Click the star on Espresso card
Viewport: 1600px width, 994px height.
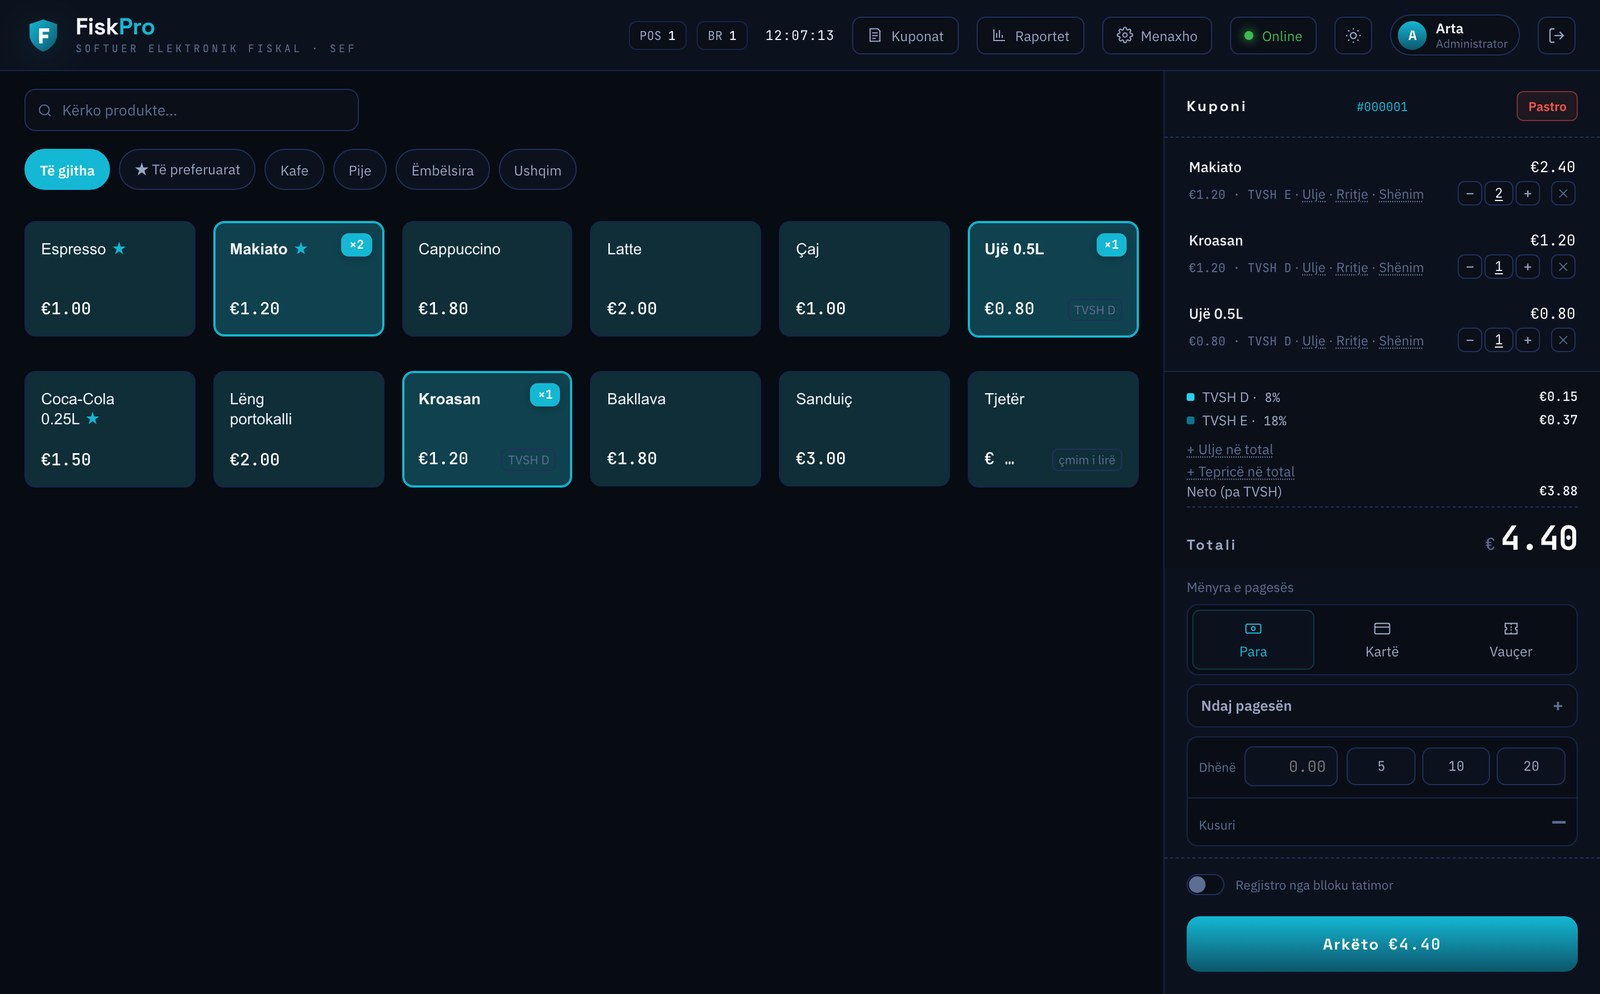click(x=119, y=248)
